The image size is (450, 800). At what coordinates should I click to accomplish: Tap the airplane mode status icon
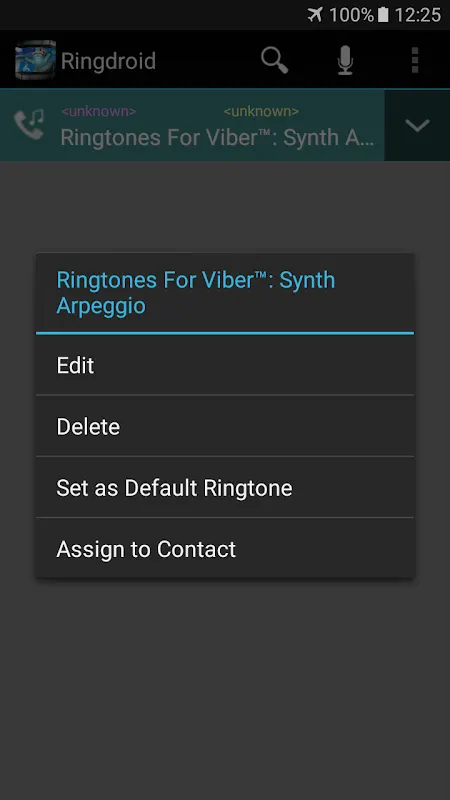click(x=315, y=15)
